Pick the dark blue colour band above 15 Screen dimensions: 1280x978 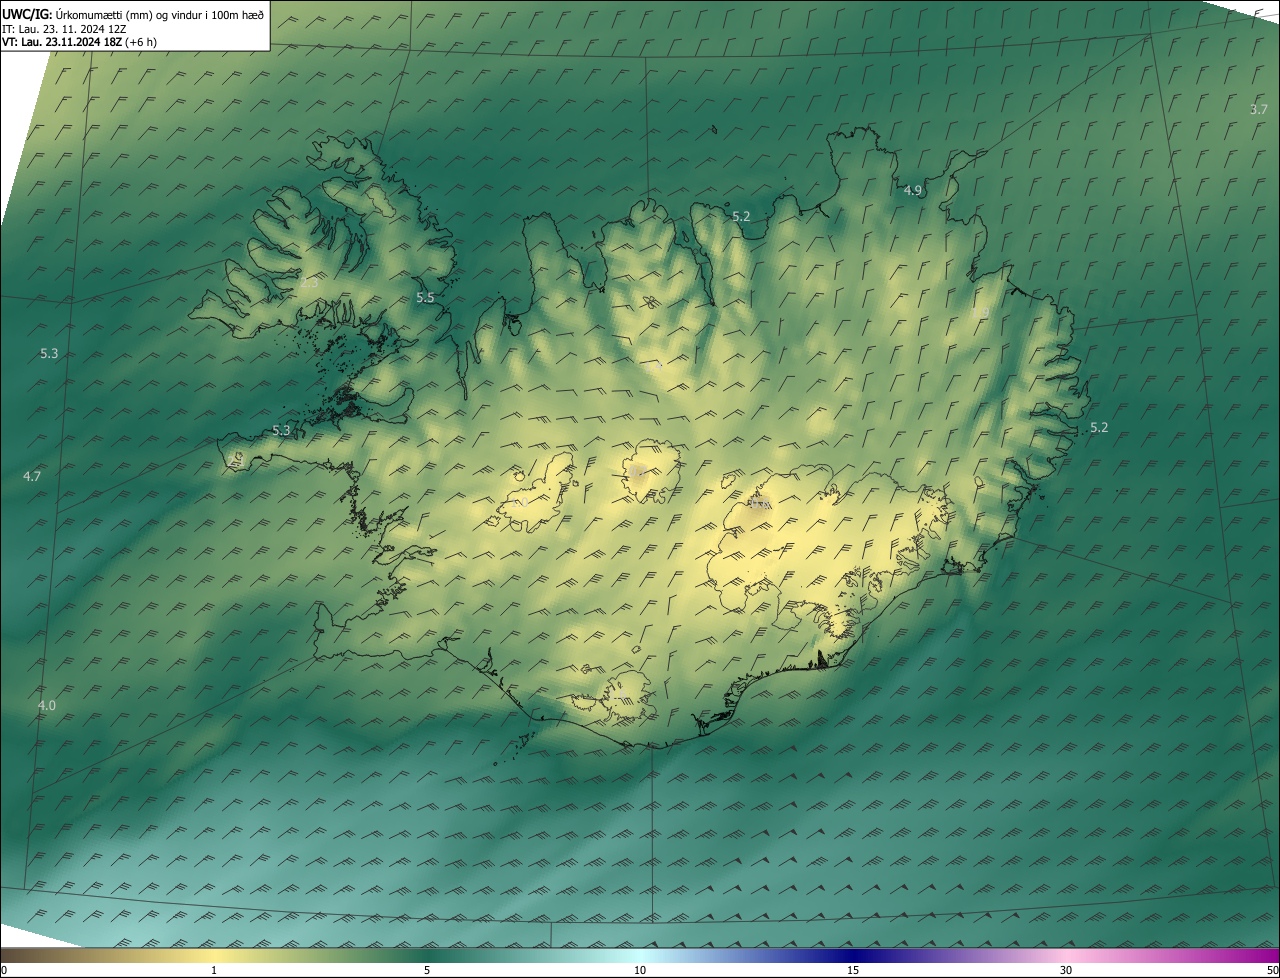click(853, 955)
